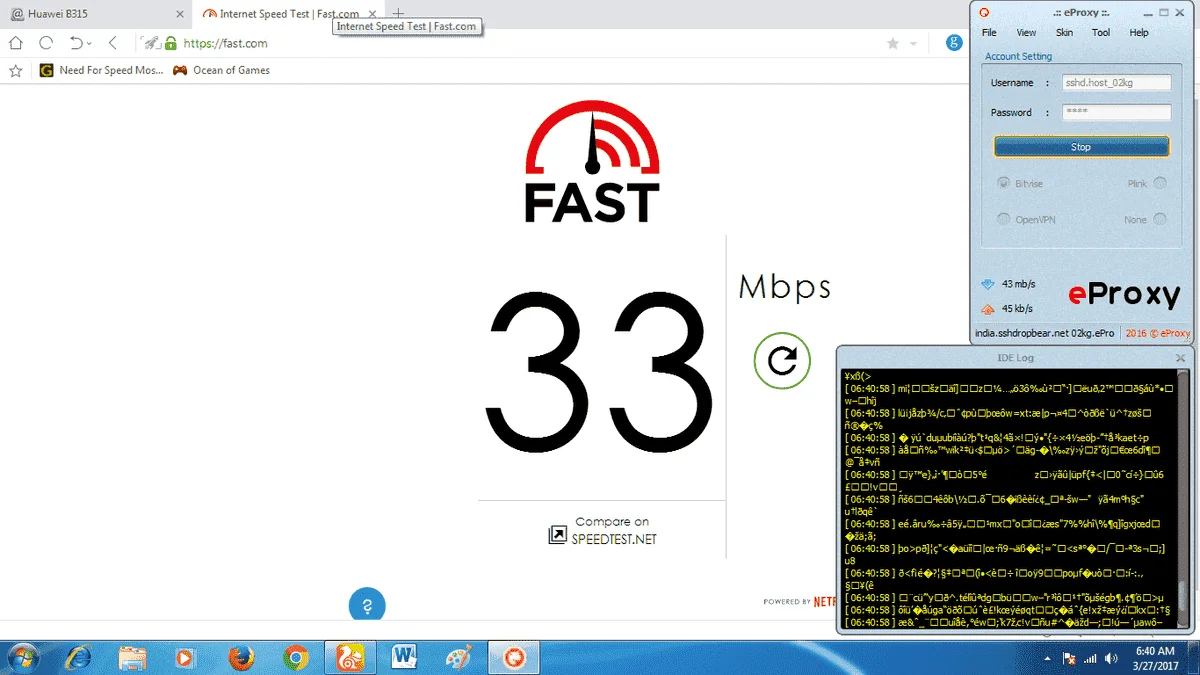Open Microsoft Word from taskbar
This screenshot has height=675, width=1200.
[x=405, y=657]
